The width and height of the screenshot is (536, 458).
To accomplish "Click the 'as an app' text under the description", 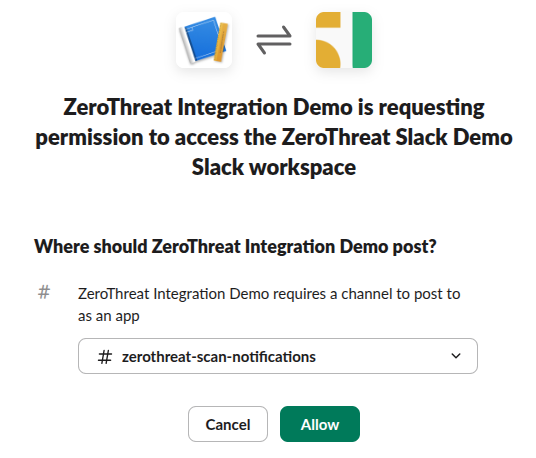I will coord(109,316).
